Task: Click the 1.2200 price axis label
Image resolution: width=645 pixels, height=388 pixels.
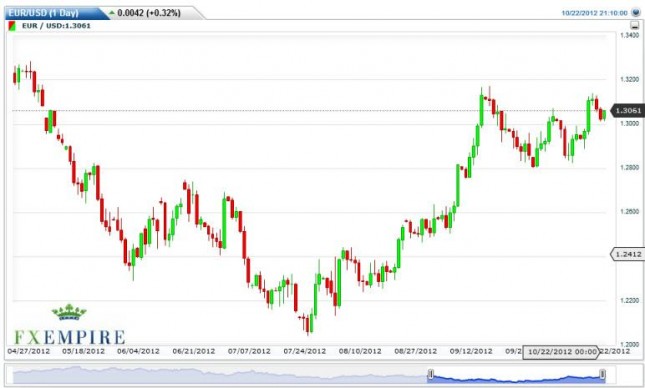Action: pos(629,301)
